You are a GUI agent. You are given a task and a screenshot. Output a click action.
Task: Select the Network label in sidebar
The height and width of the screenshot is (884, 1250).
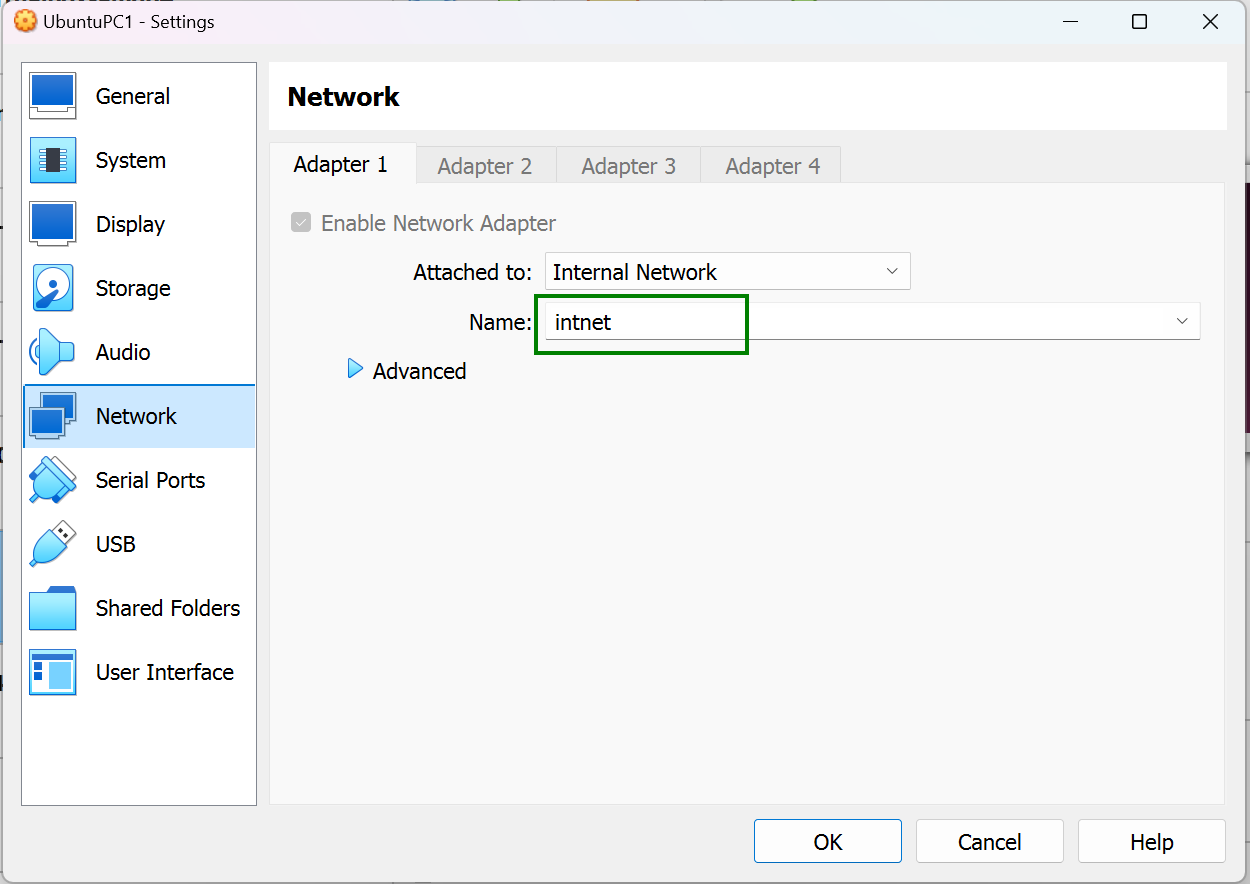[x=136, y=416]
